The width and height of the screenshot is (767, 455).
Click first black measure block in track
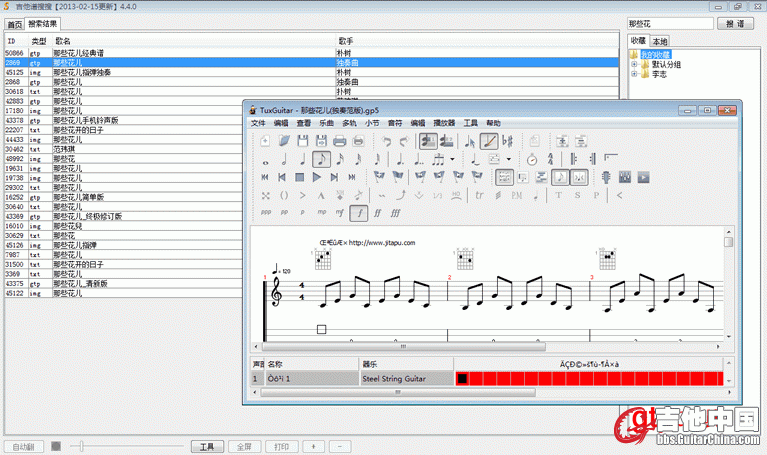[x=462, y=378]
